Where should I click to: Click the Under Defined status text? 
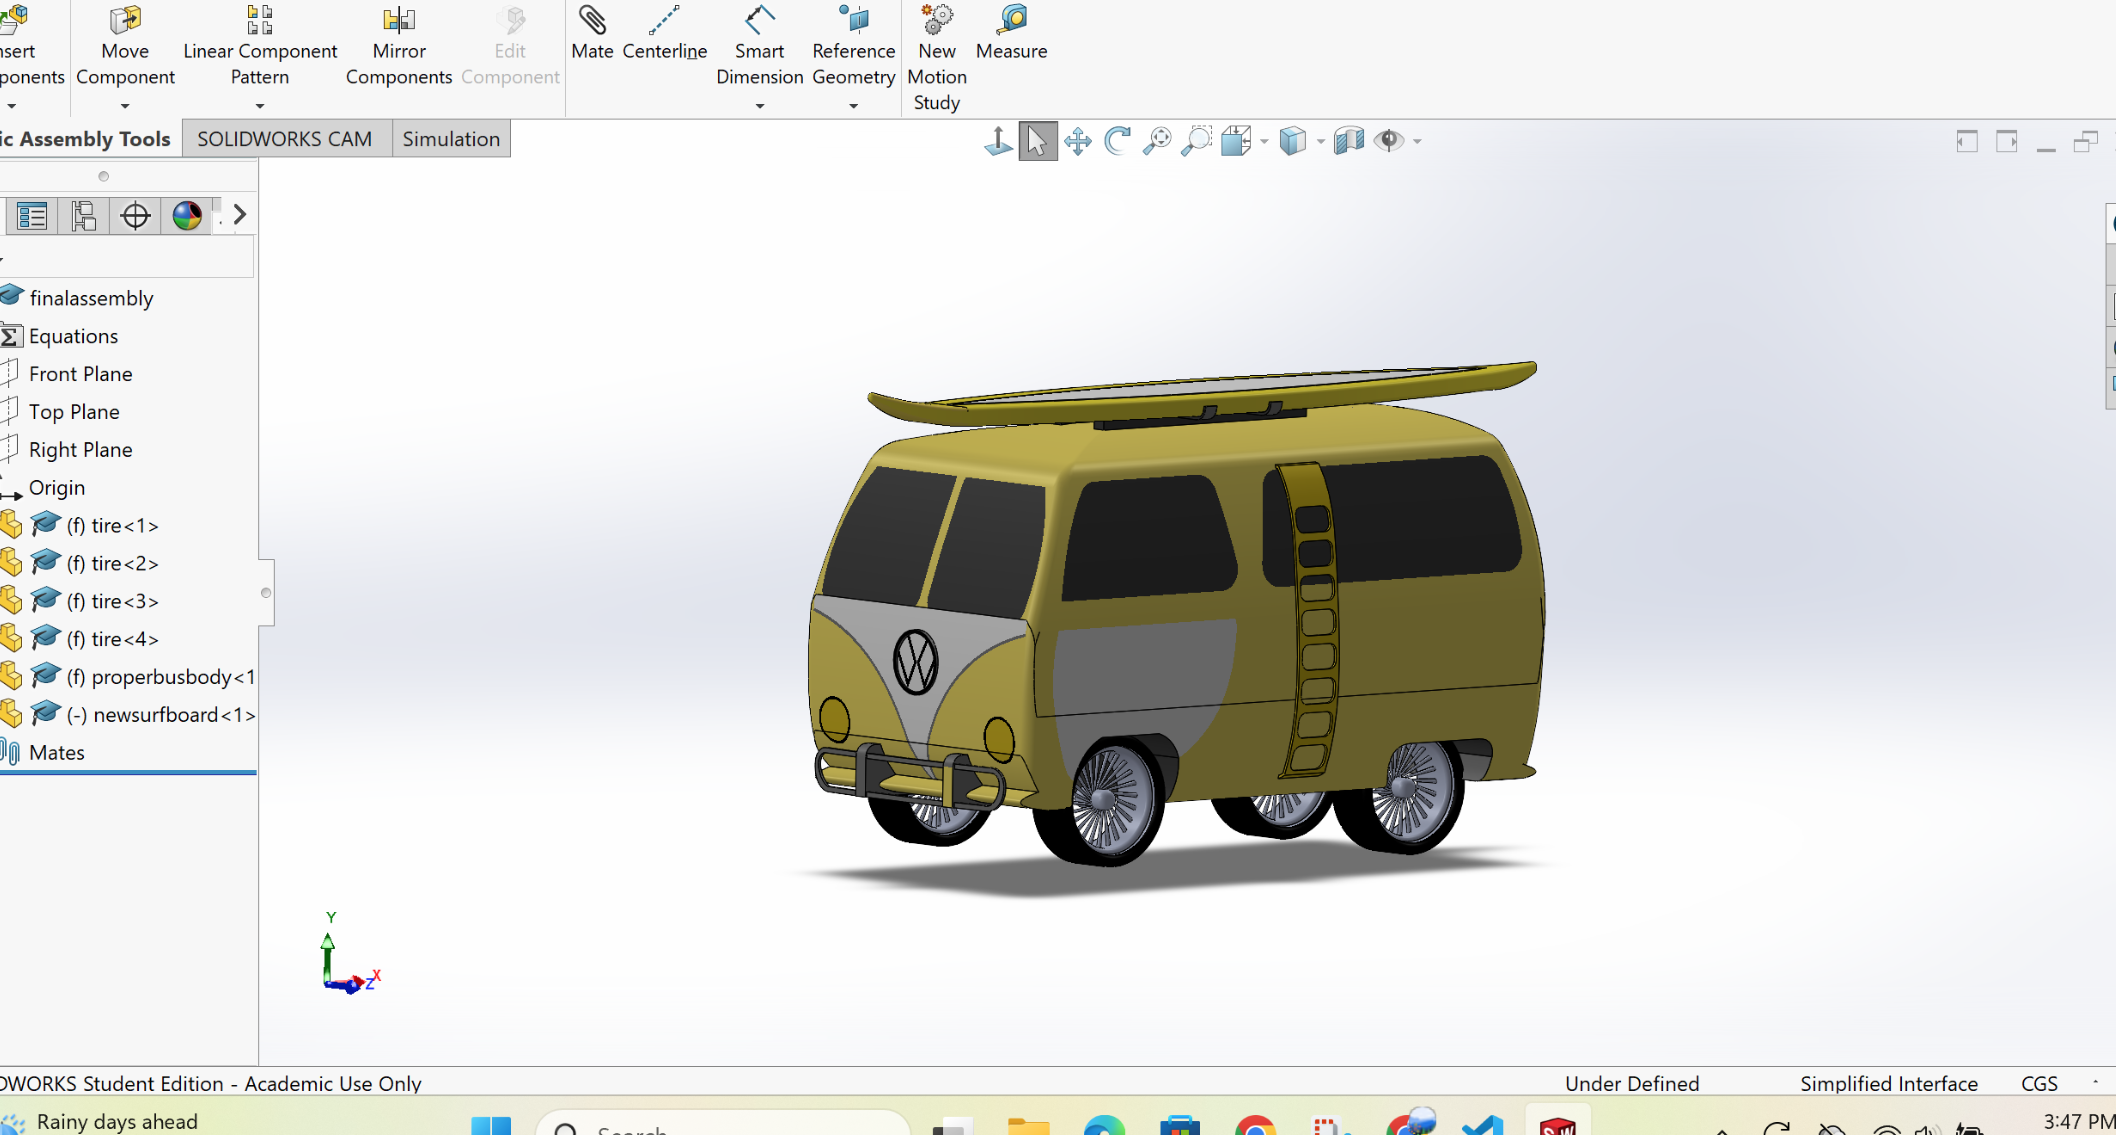[1631, 1084]
